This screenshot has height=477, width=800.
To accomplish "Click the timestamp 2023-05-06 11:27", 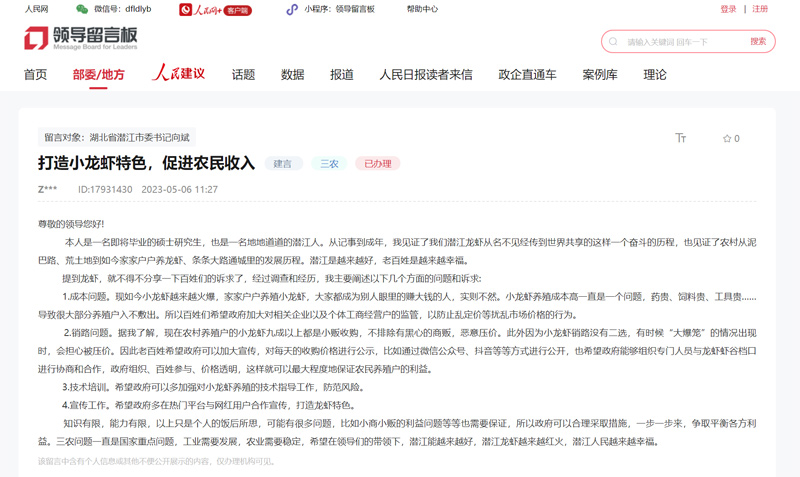I will click(180, 189).
